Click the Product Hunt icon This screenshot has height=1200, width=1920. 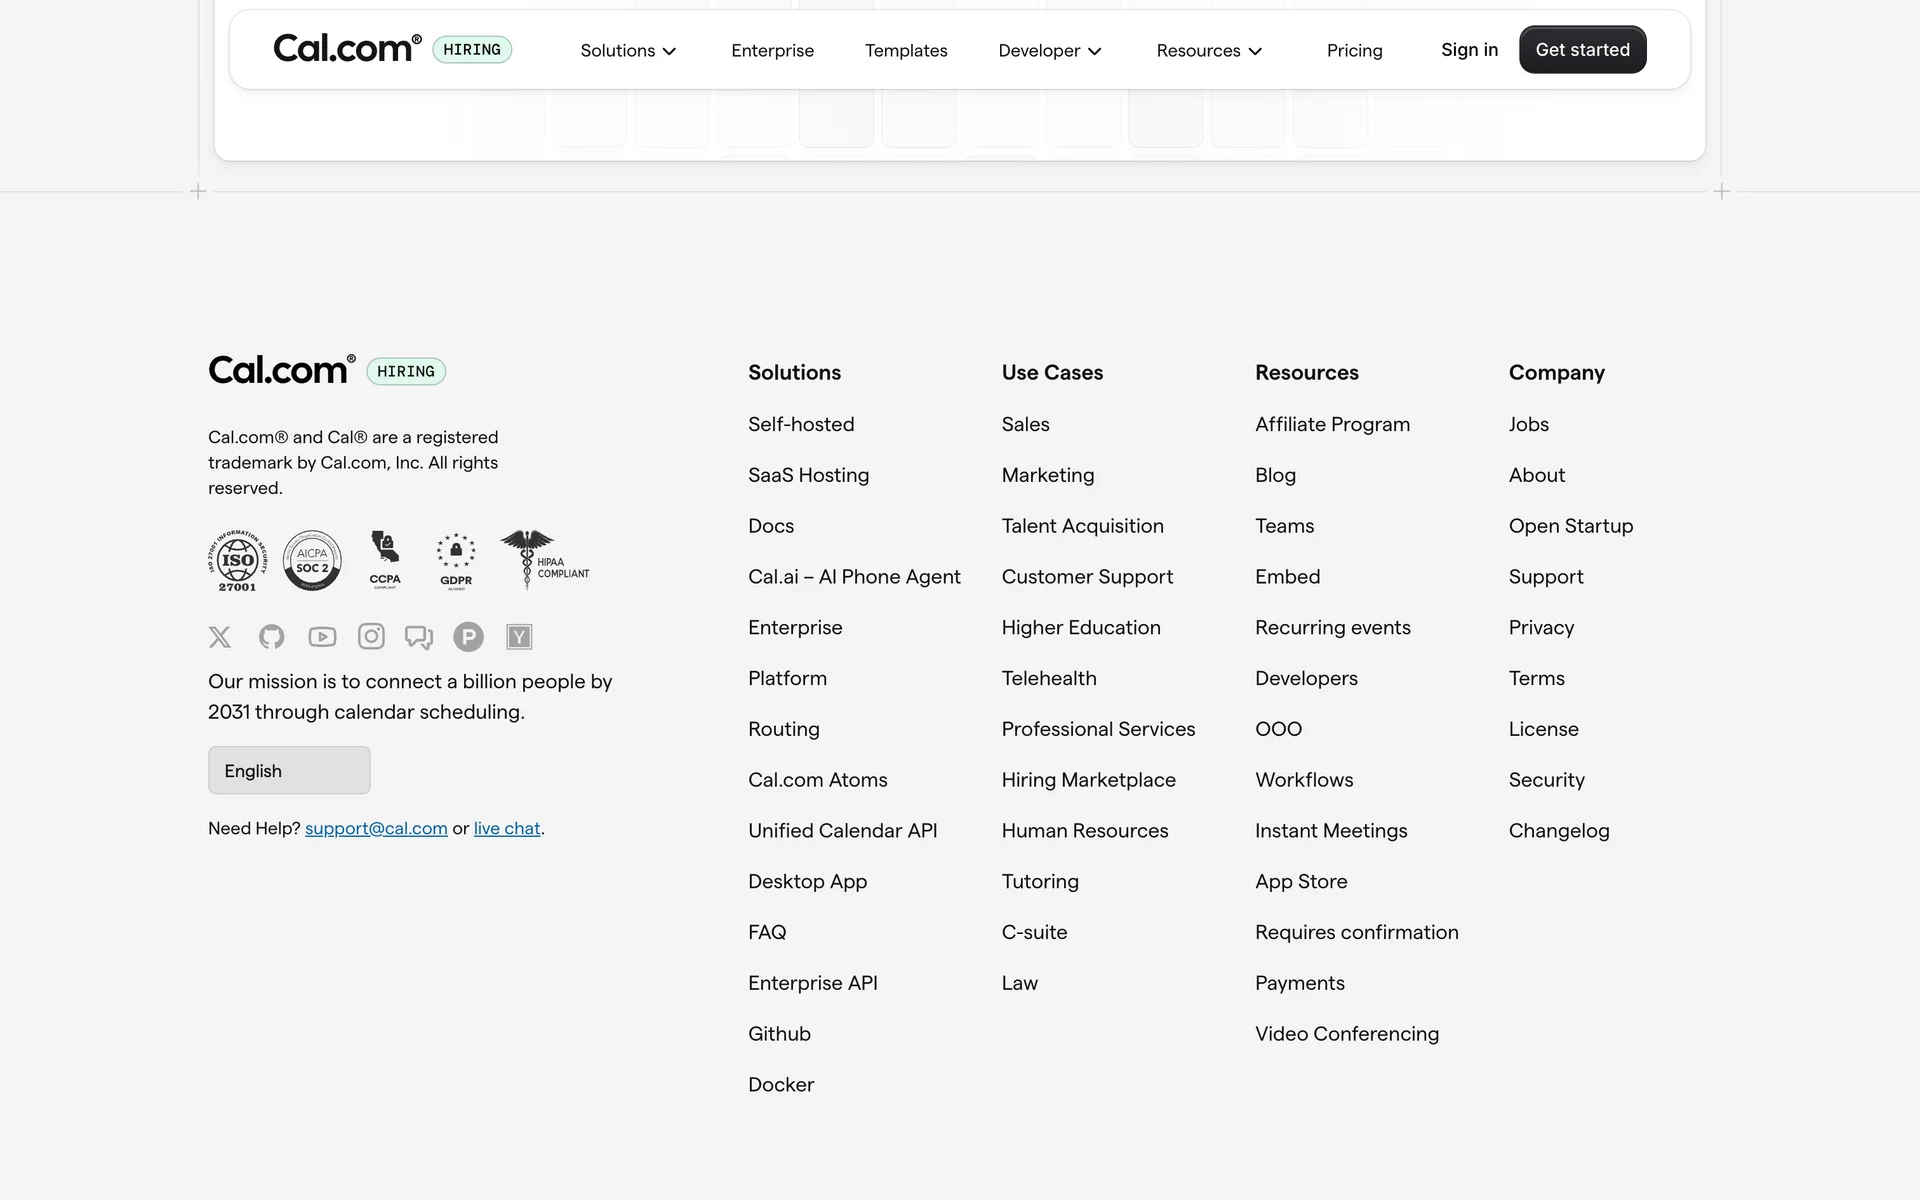point(468,637)
